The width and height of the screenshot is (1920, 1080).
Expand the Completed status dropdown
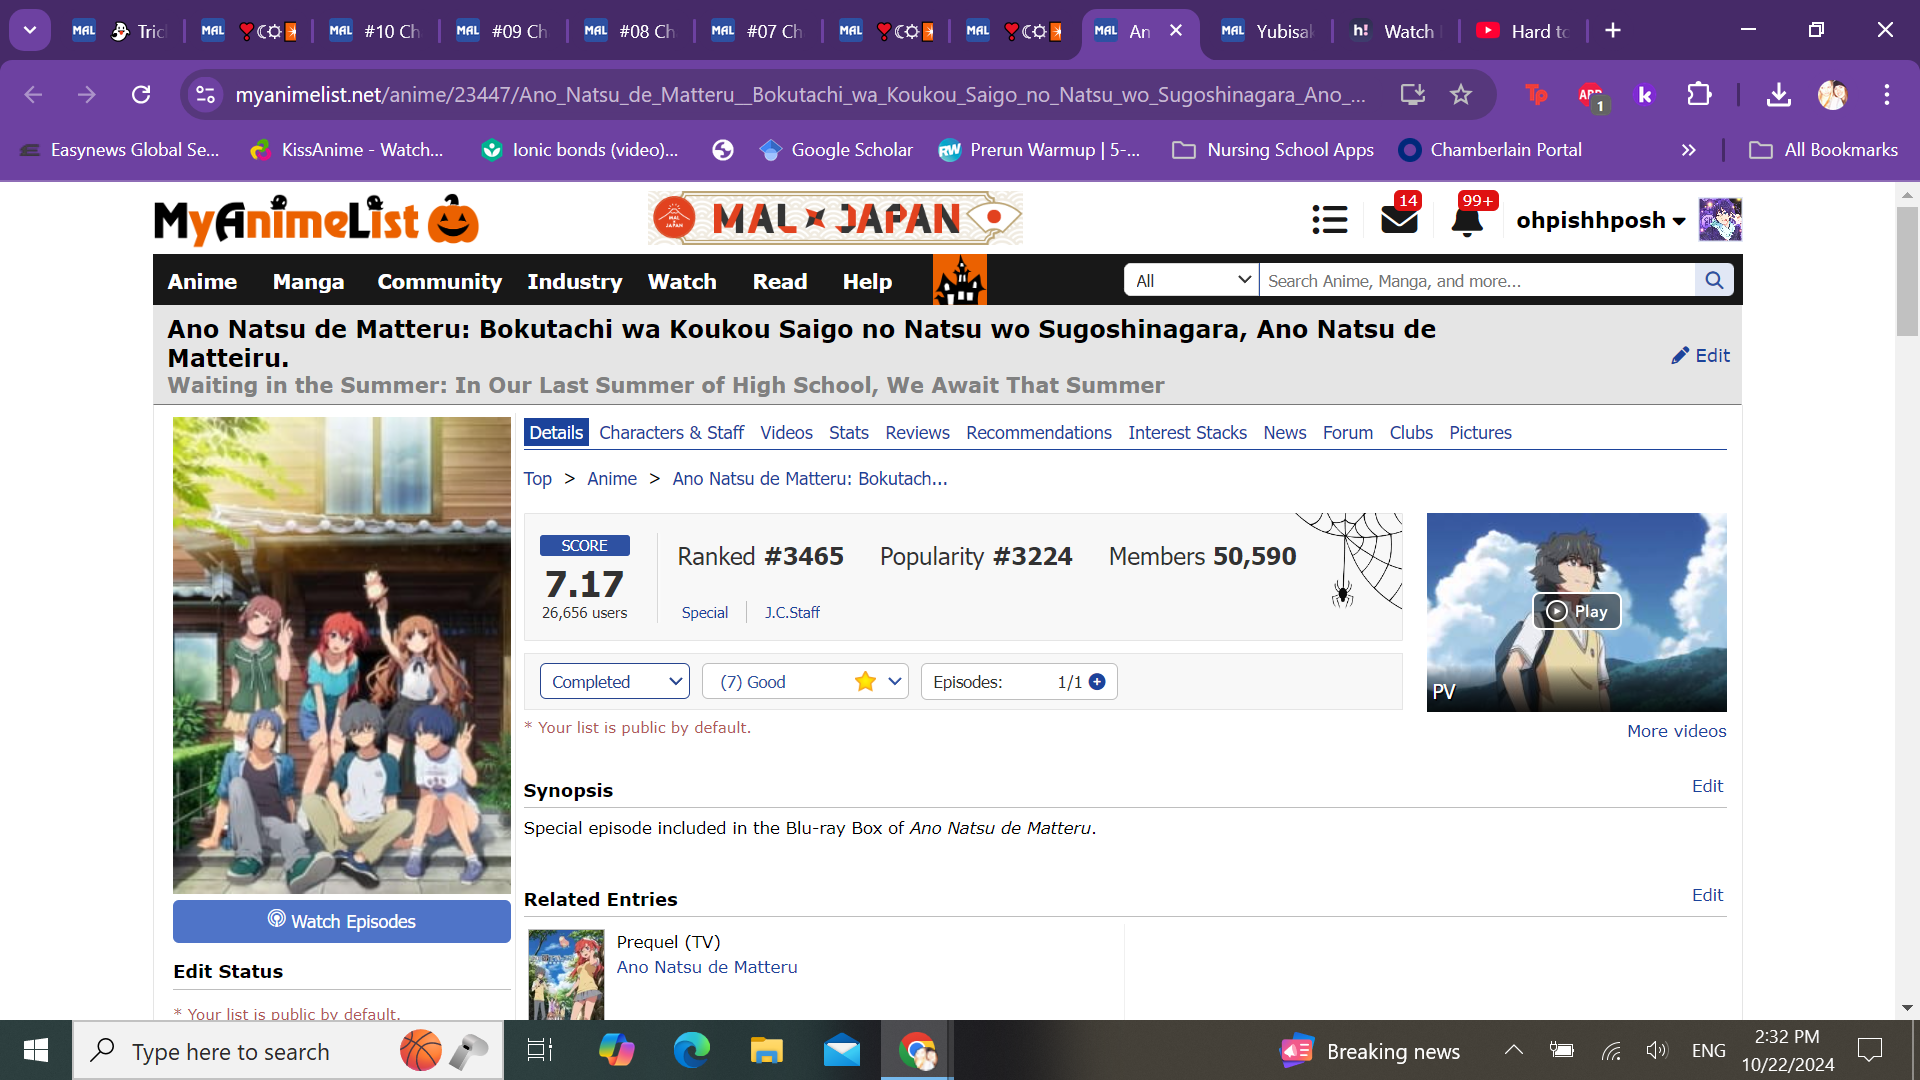[614, 682]
